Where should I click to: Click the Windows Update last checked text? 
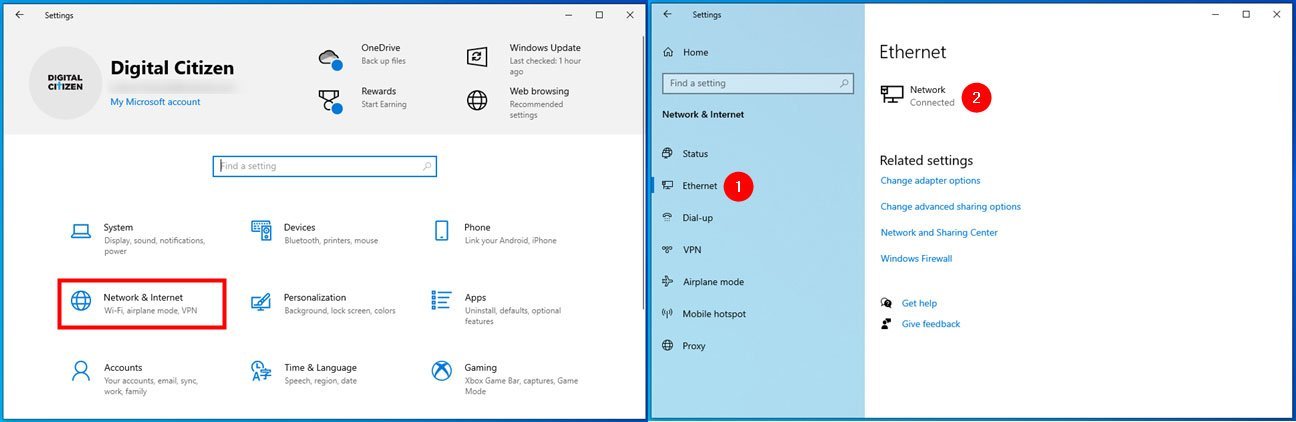pos(544,67)
